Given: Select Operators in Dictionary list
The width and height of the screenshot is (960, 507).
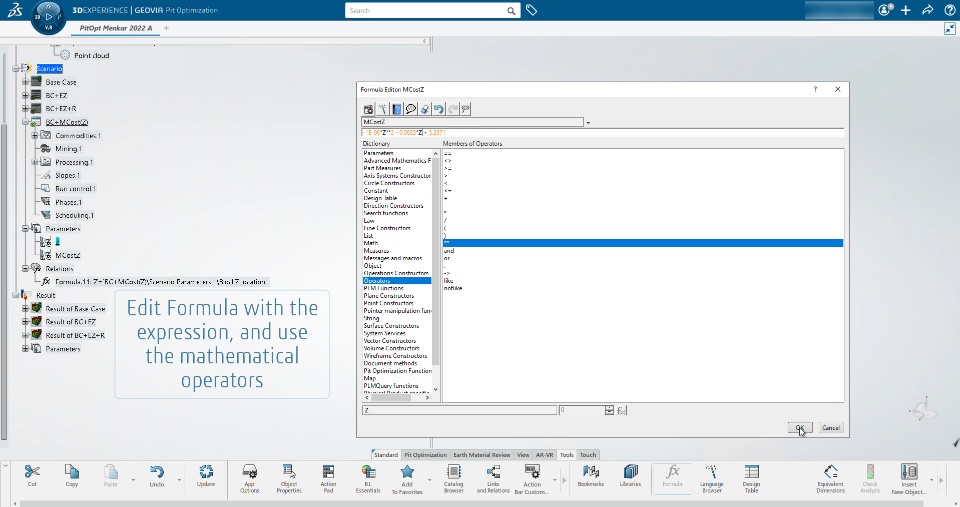Looking at the screenshot, I should tap(397, 280).
